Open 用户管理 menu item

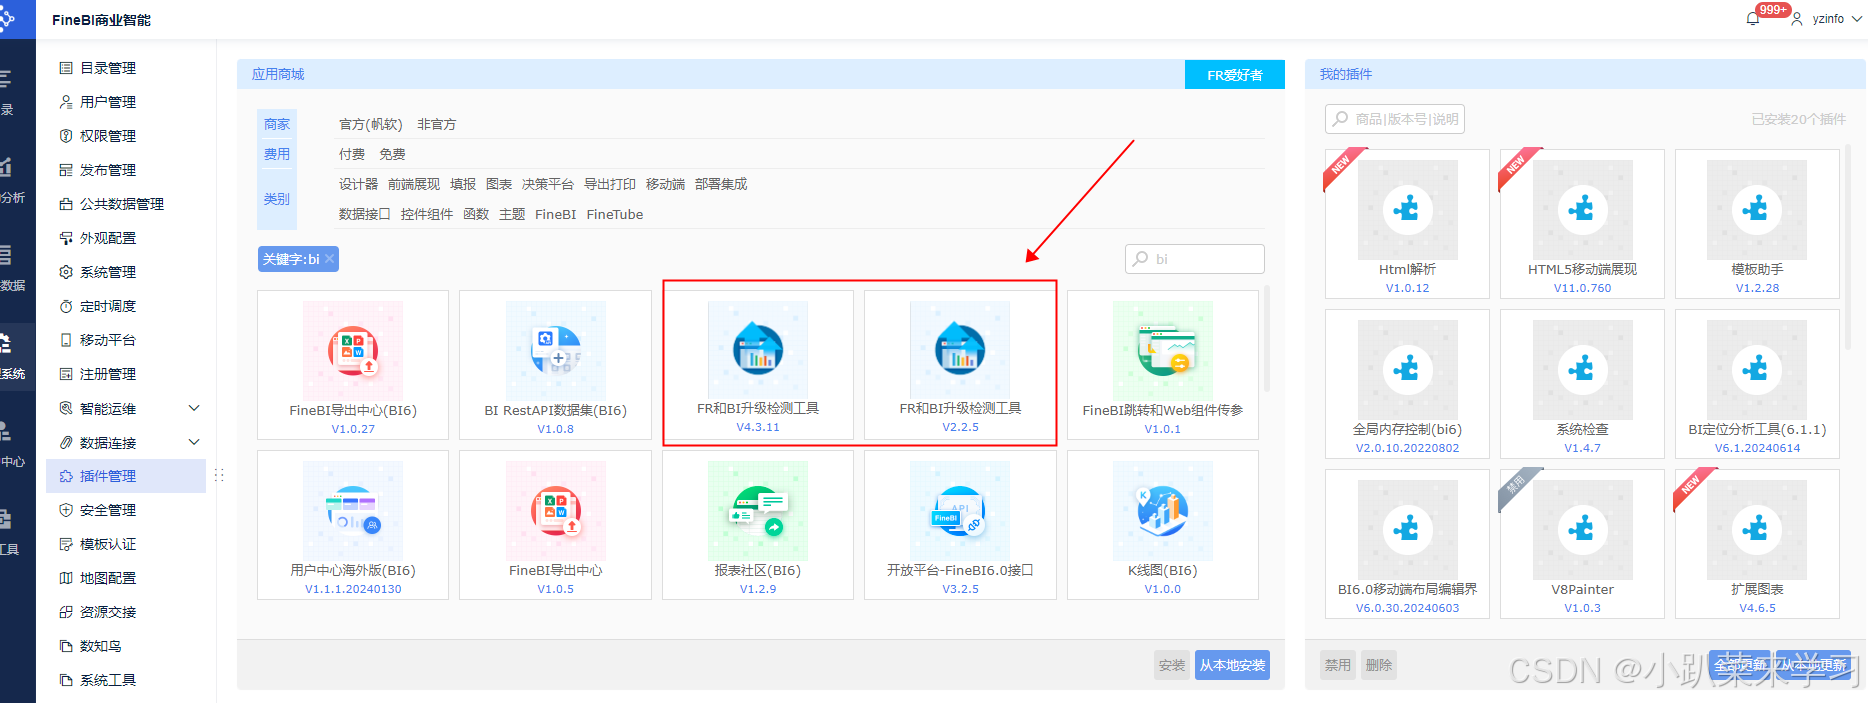coord(107,102)
